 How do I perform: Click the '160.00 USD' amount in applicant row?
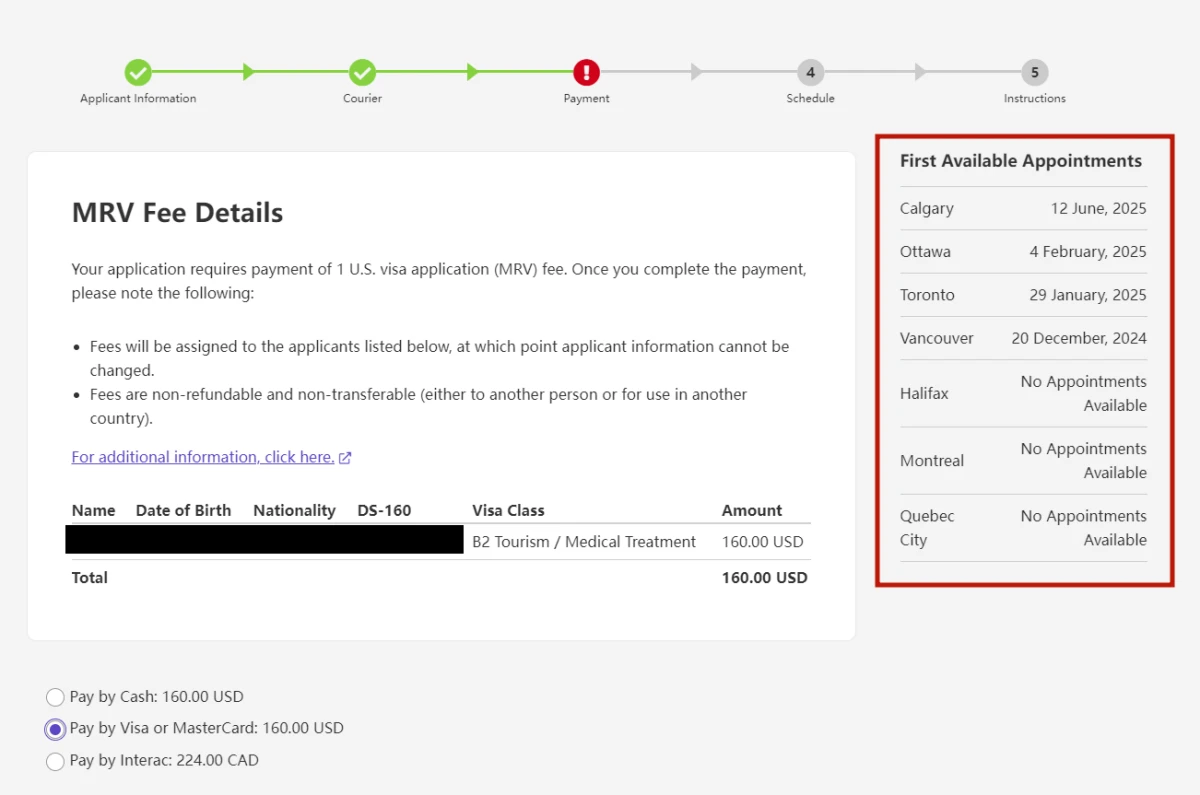point(762,542)
